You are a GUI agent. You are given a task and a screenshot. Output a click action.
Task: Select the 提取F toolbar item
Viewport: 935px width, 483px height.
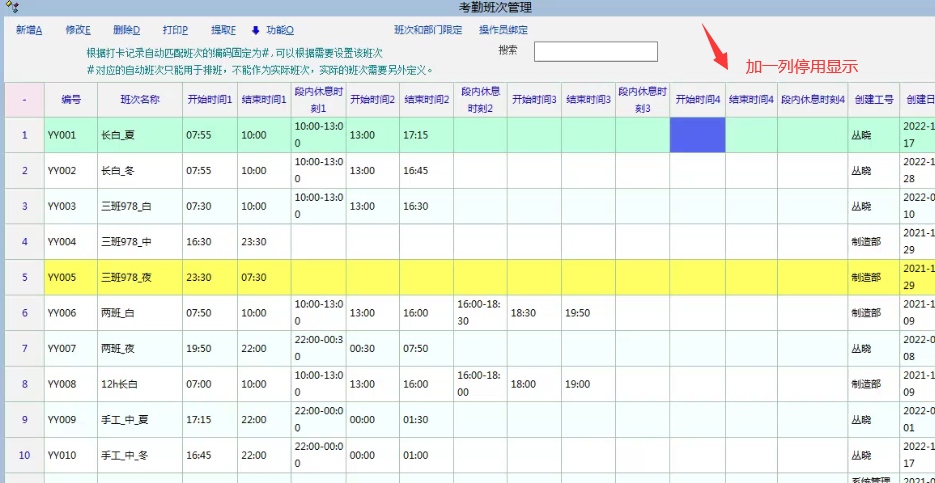coord(224,30)
